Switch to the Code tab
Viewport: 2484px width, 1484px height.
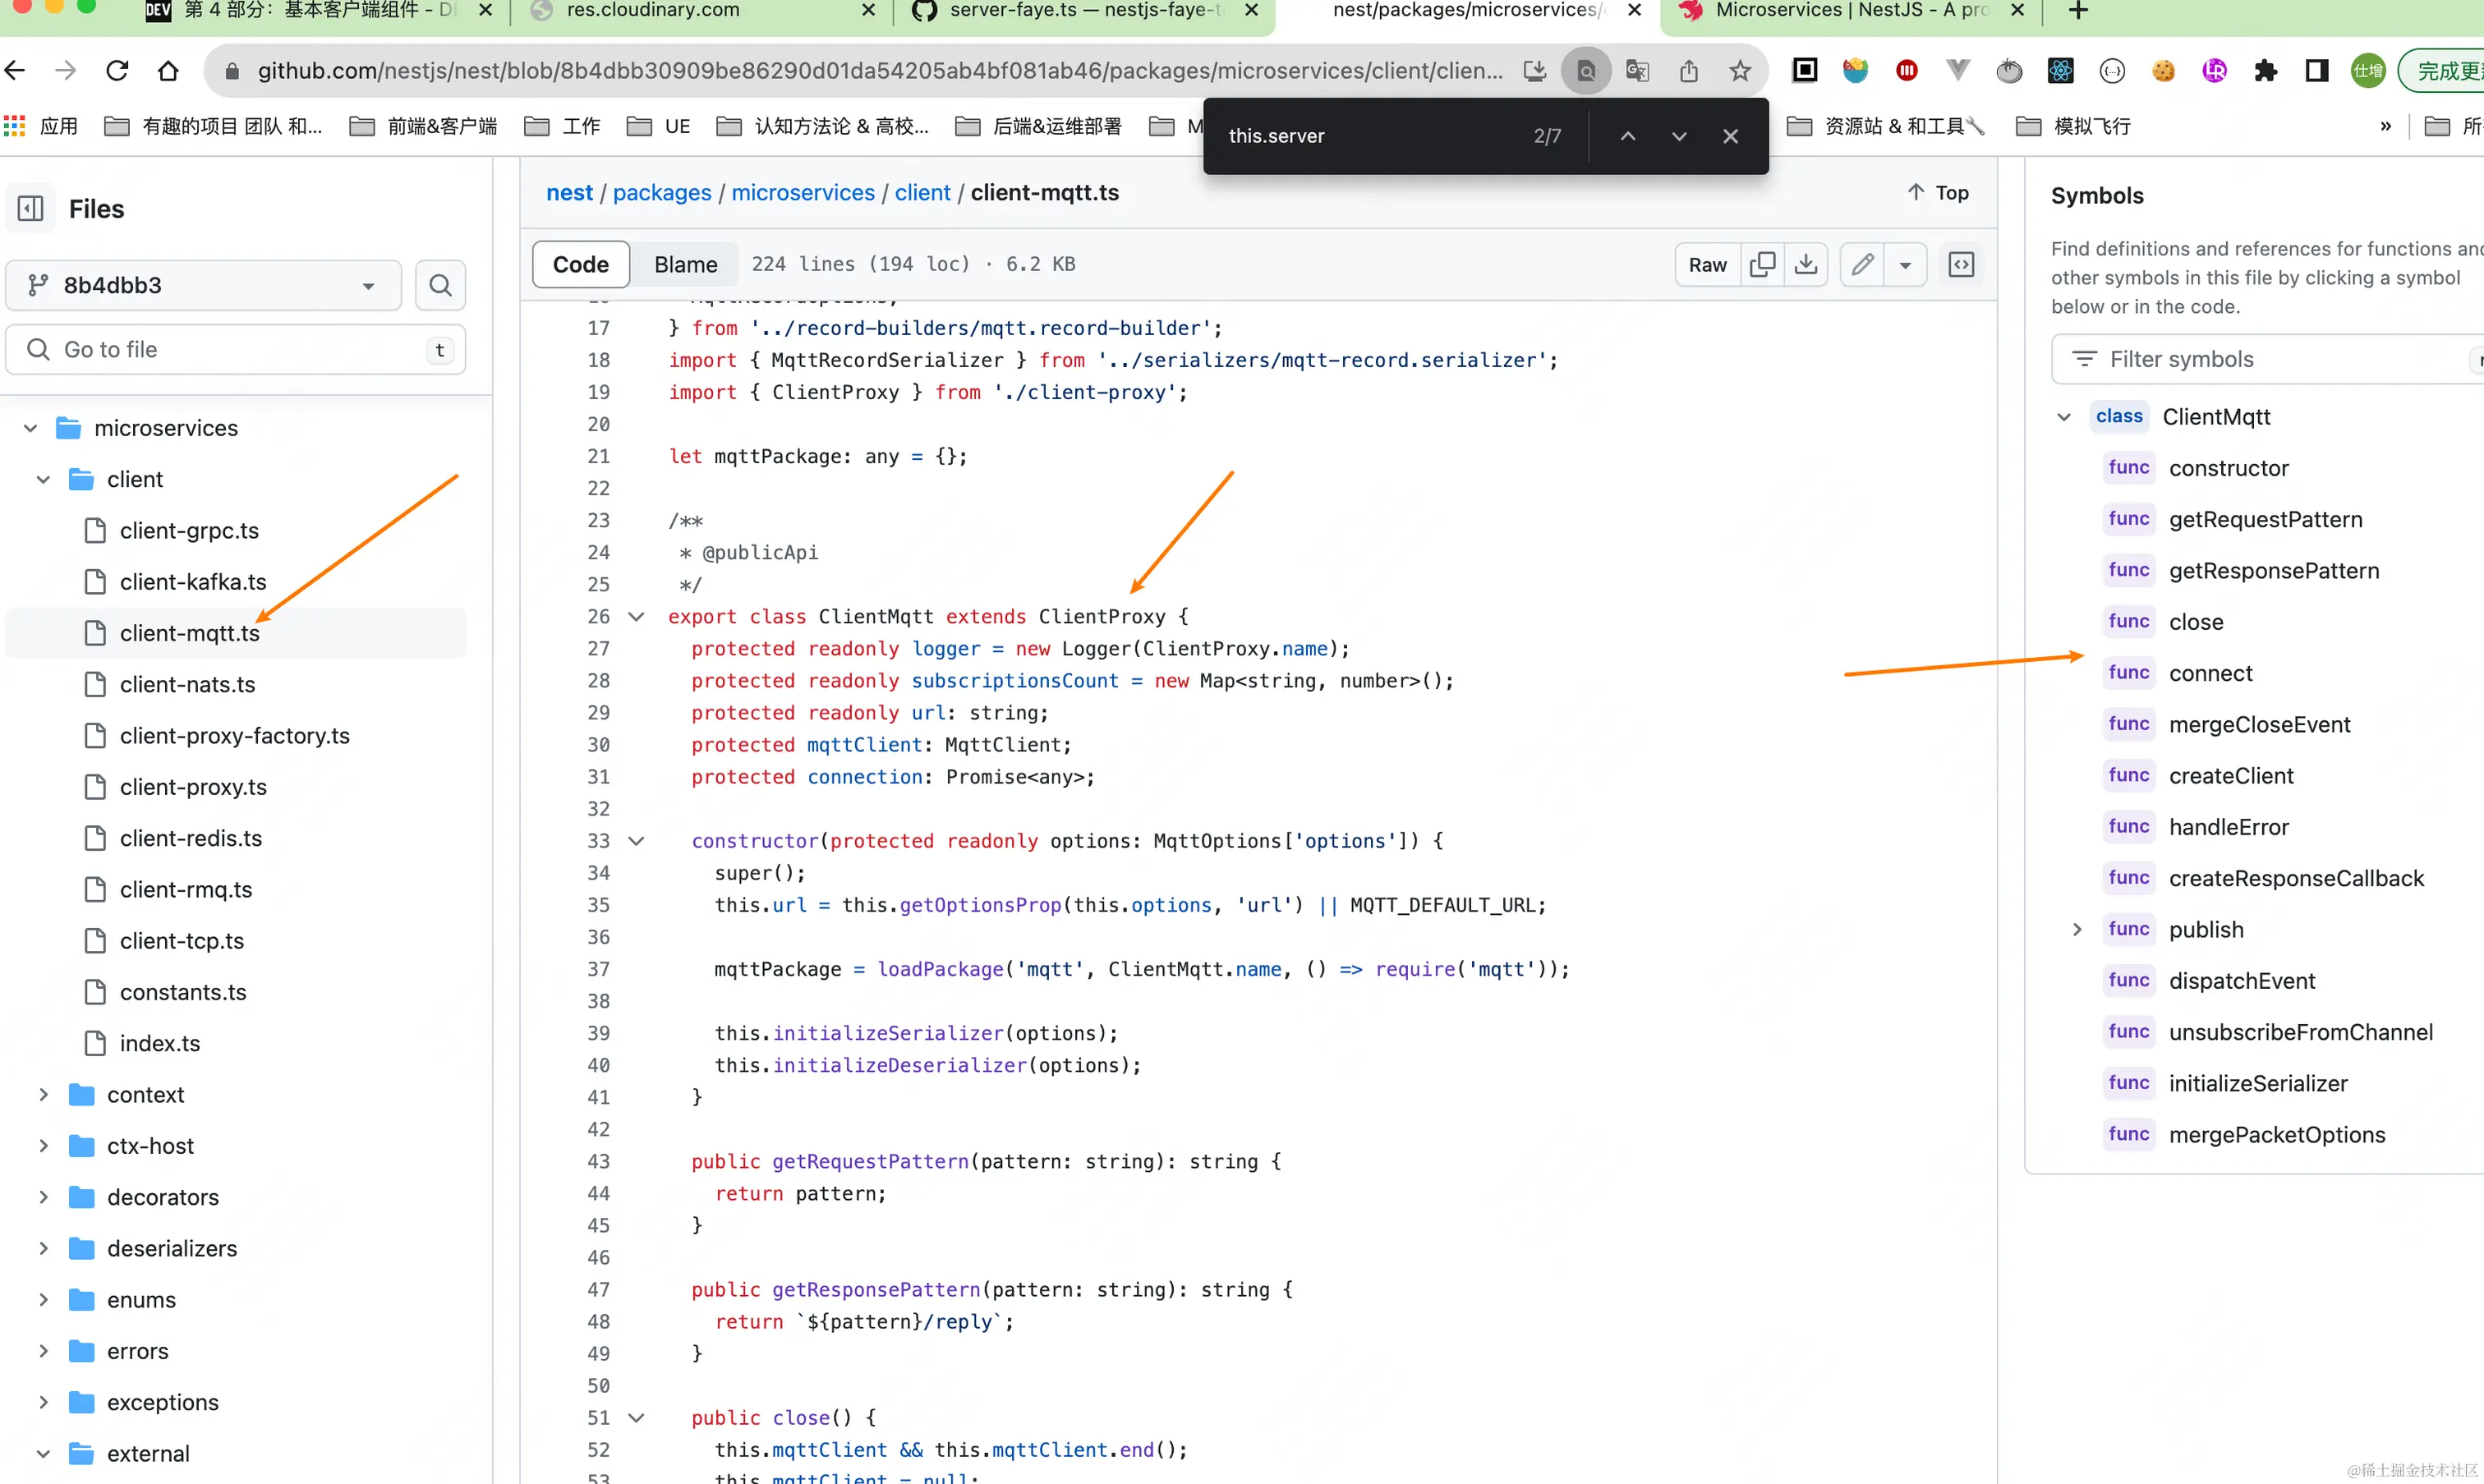tap(581, 264)
